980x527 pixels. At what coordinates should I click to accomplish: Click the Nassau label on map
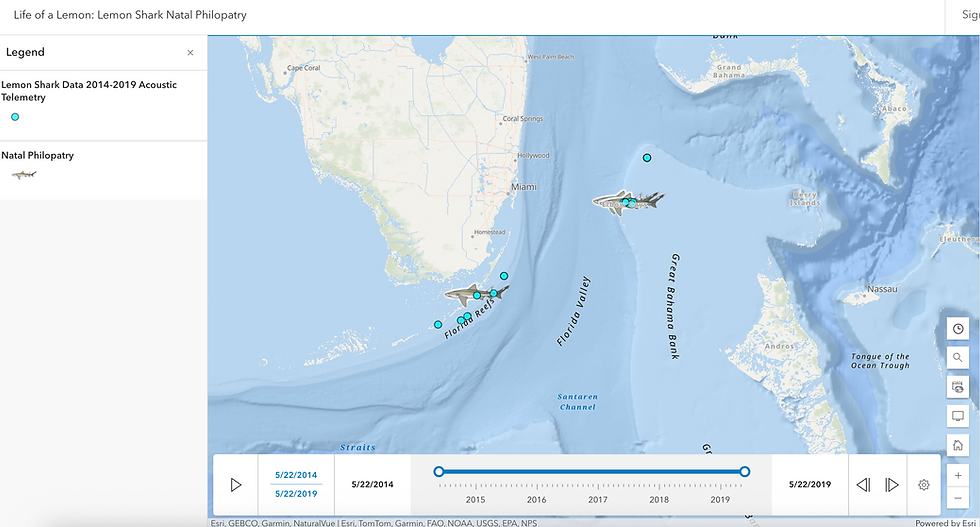coord(882,289)
